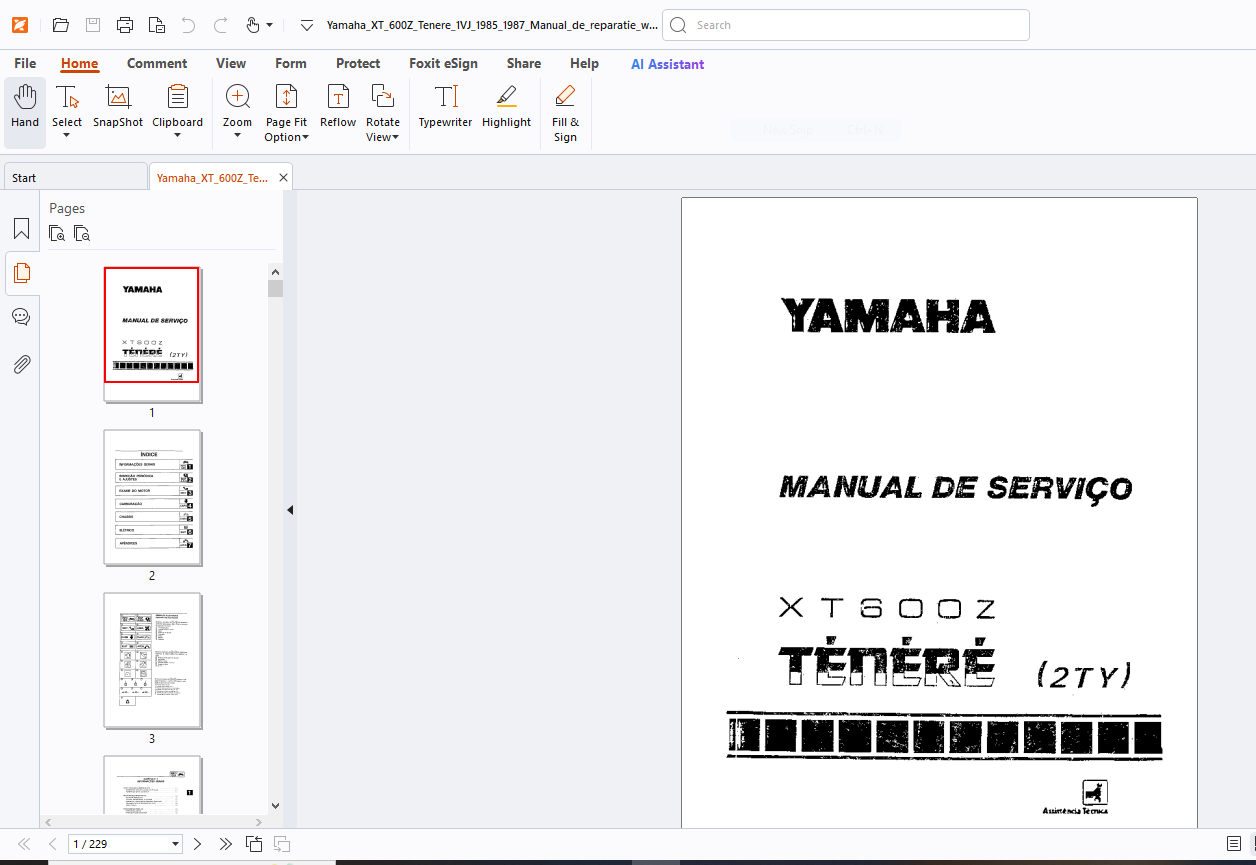The height and width of the screenshot is (865, 1256).
Task: Open the Foxit eSign tab
Action: point(443,64)
